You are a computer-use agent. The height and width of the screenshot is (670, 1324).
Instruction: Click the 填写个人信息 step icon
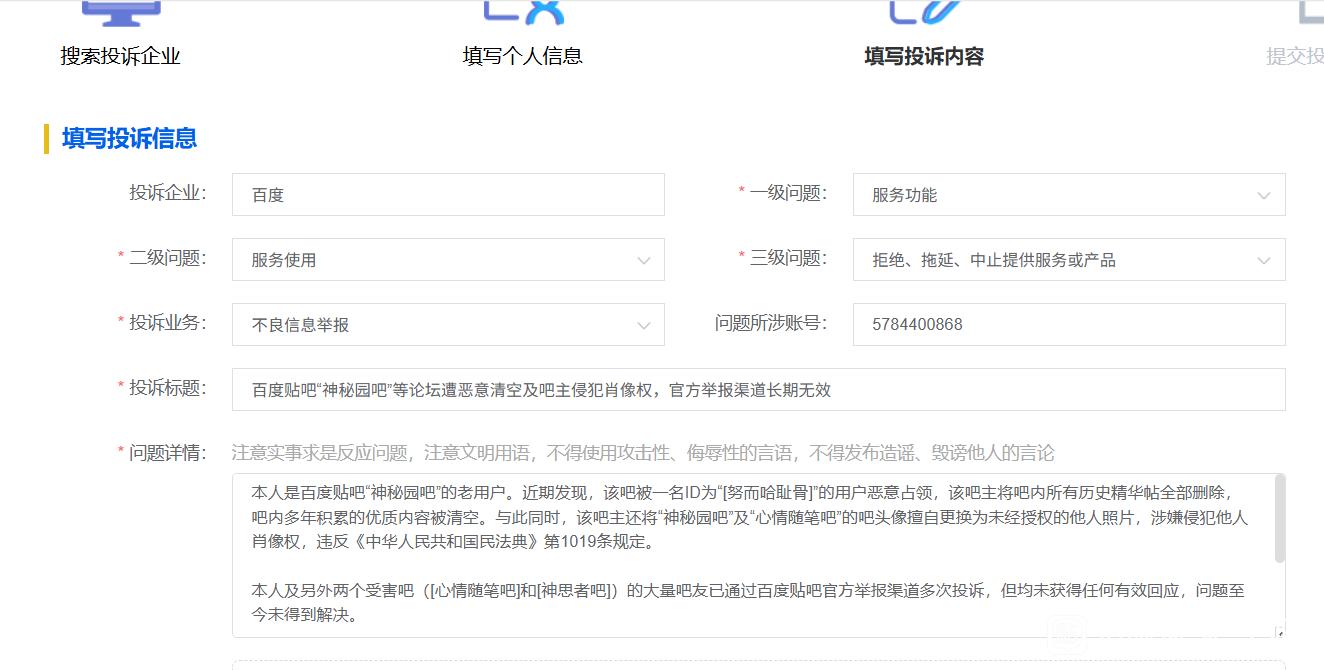point(523,12)
